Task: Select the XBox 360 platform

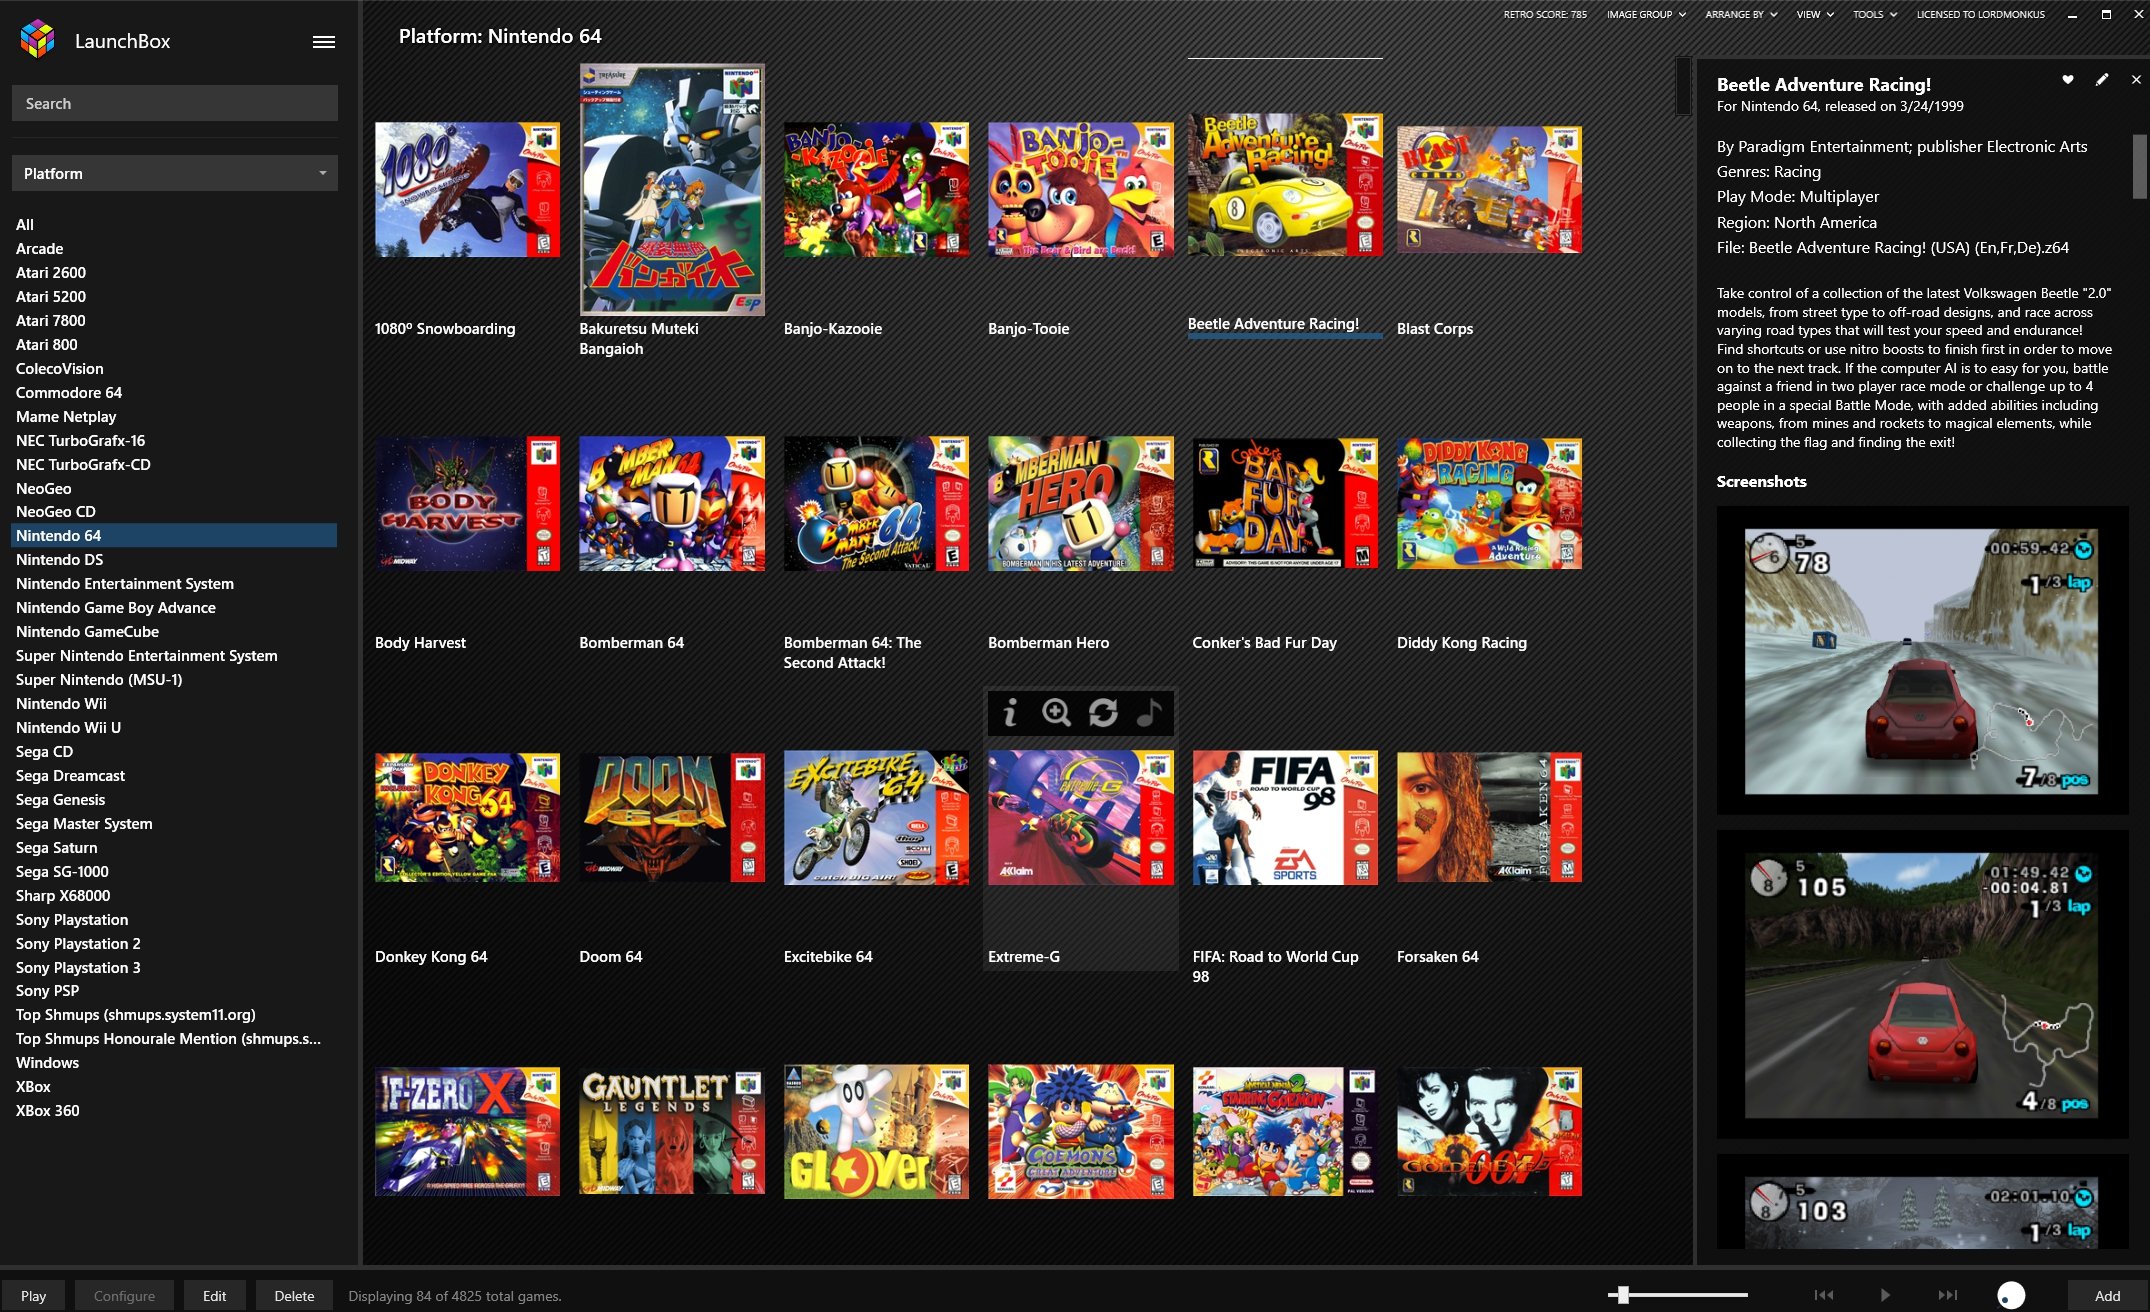Action: coord(174,1110)
